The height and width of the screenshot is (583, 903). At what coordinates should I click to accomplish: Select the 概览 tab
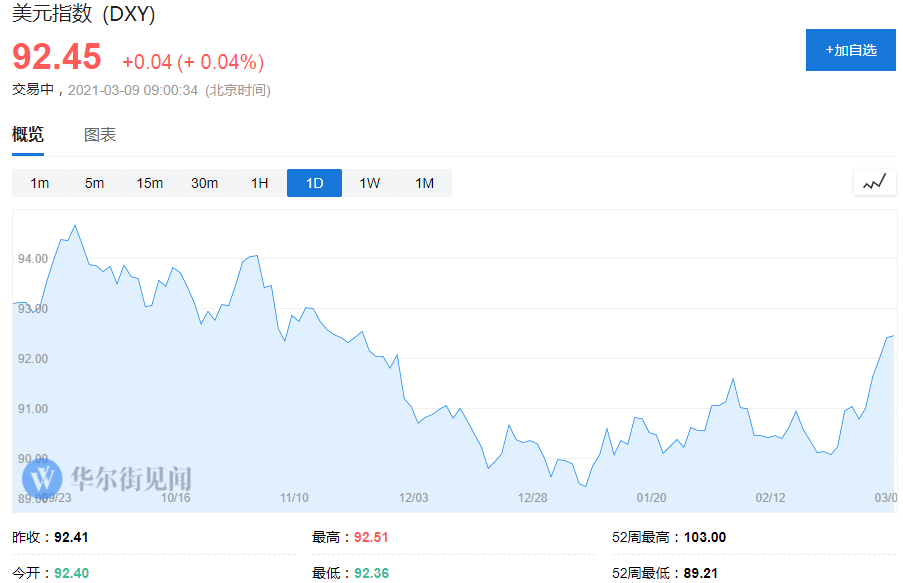coord(28,134)
